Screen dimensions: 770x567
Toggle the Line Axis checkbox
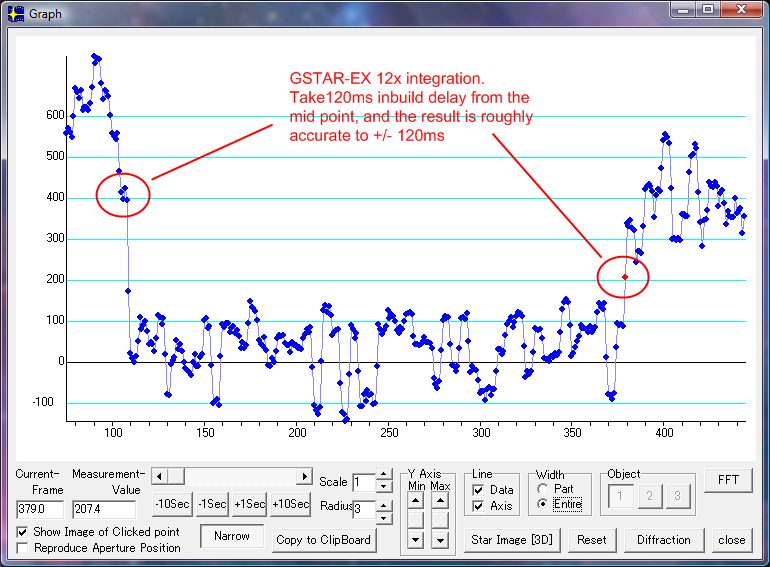click(478, 506)
